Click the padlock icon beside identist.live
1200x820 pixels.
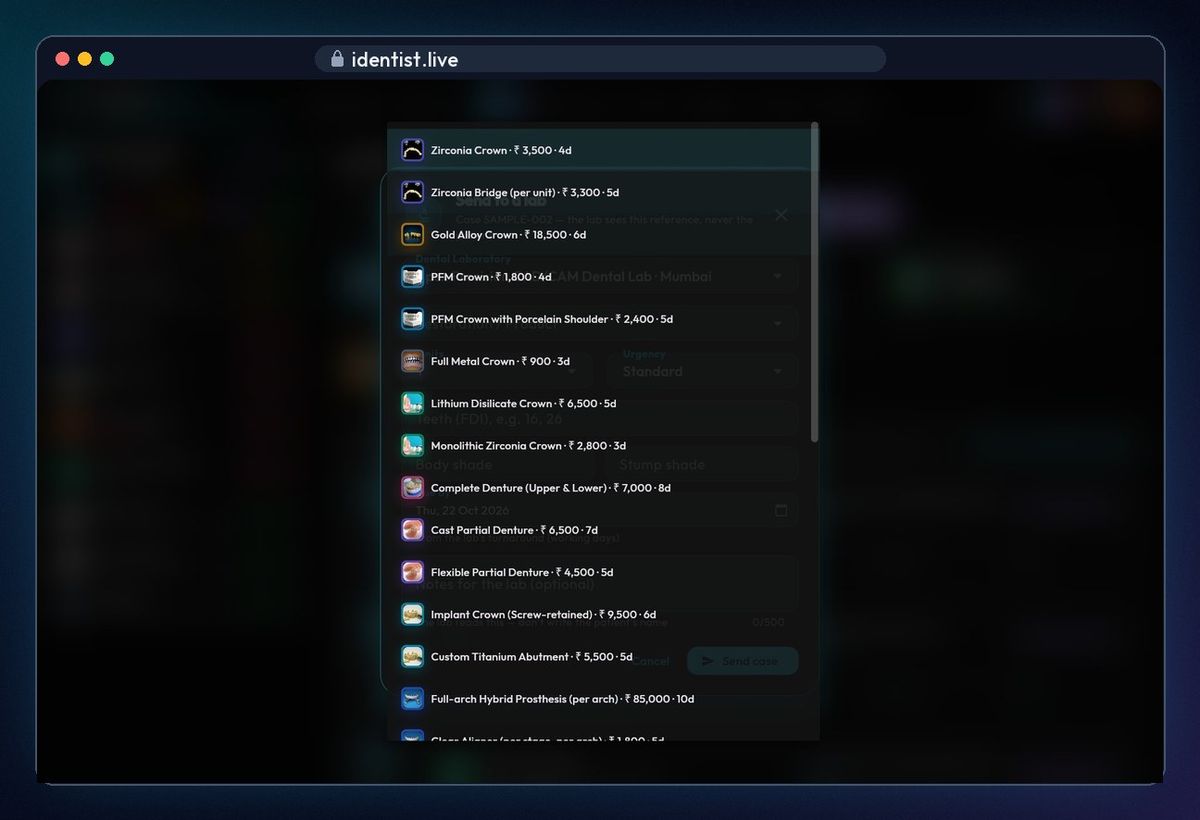337,59
